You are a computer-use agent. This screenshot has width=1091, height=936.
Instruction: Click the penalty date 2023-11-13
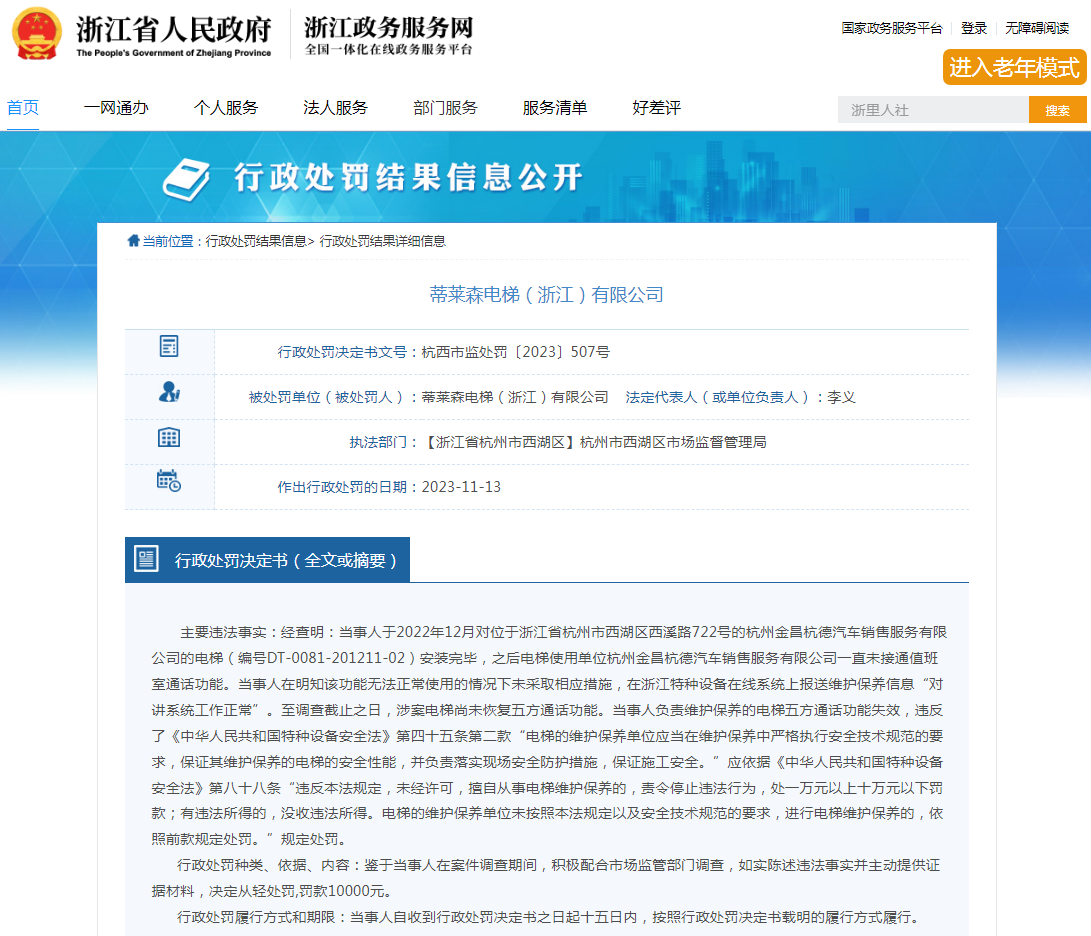coord(461,487)
